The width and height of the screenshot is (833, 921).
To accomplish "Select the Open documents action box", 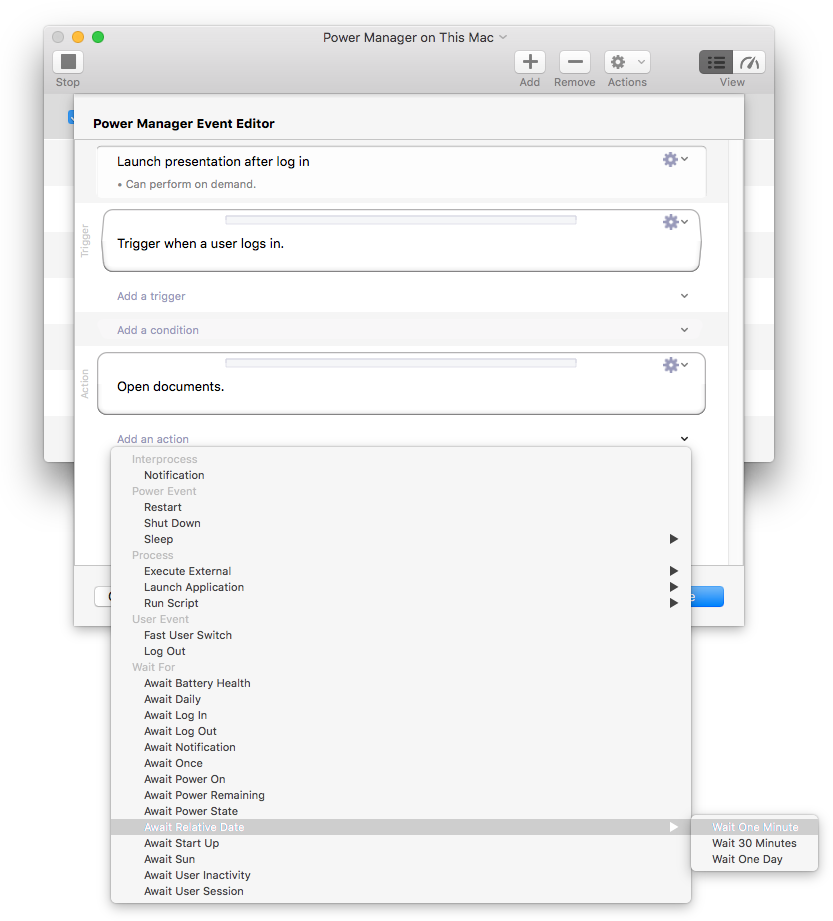I will click(x=401, y=384).
